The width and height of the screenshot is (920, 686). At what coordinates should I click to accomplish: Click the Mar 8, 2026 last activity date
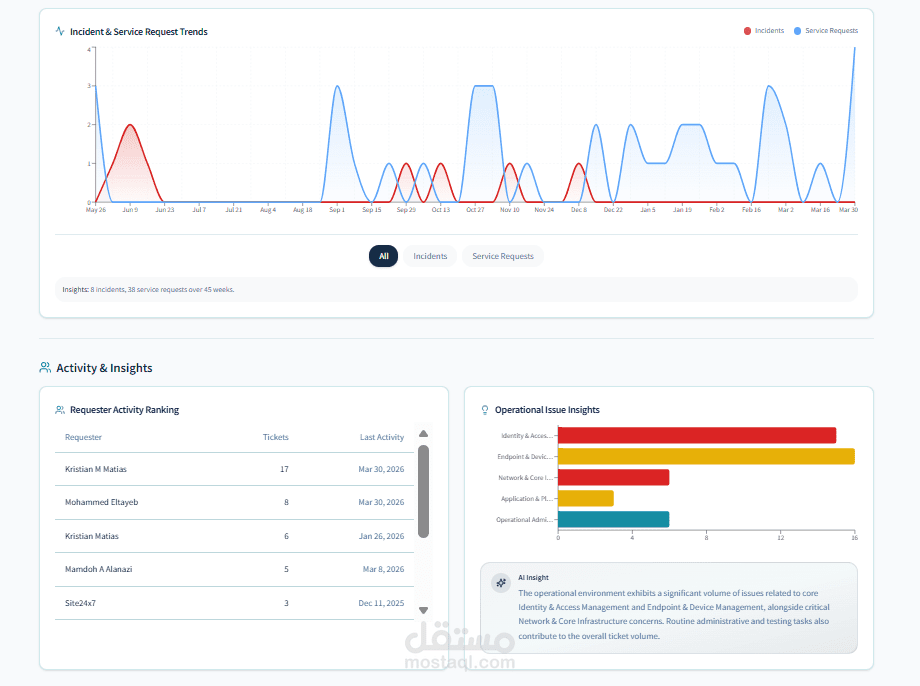click(383, 569)
